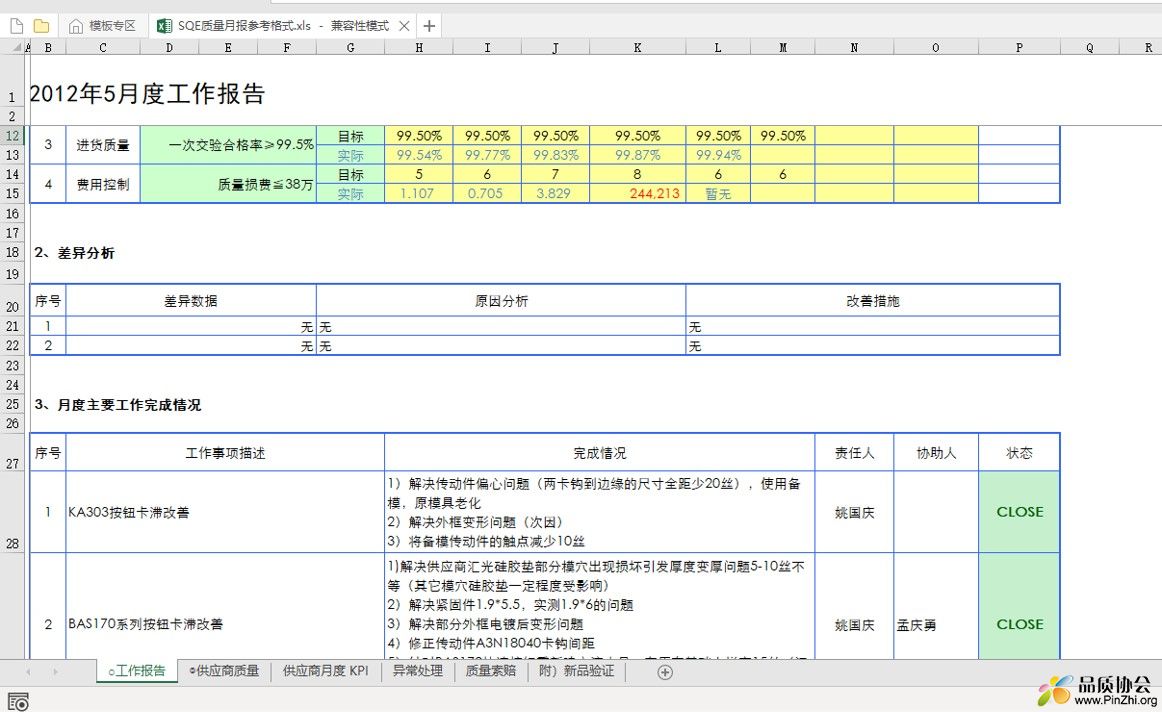Screen dimensions: 1162x712
Task: Click the 工作事项描述 header cell
Action: (225, 453)
